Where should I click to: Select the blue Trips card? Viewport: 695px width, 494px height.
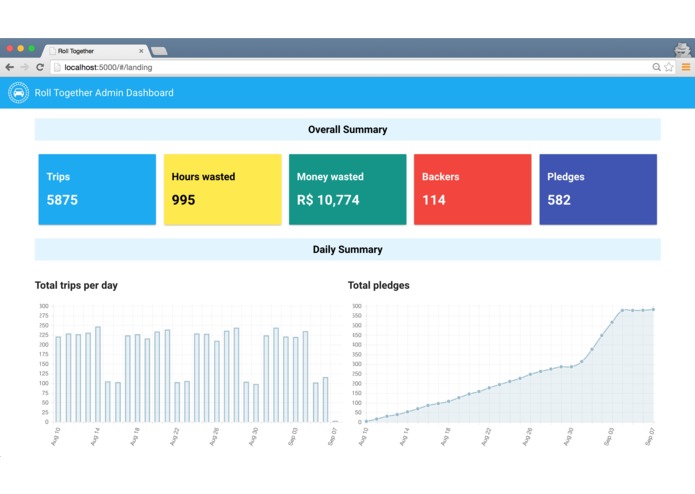(x=97, y=189)
